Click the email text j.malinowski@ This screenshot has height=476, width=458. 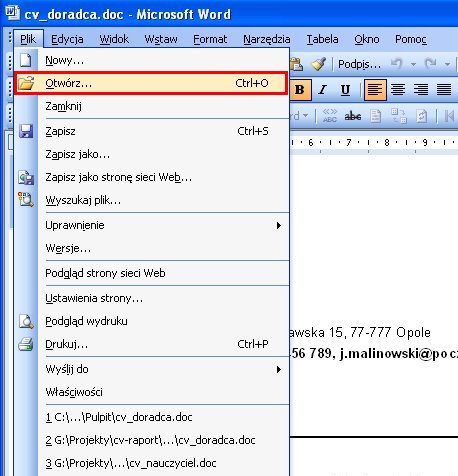[x=386, y=354]
